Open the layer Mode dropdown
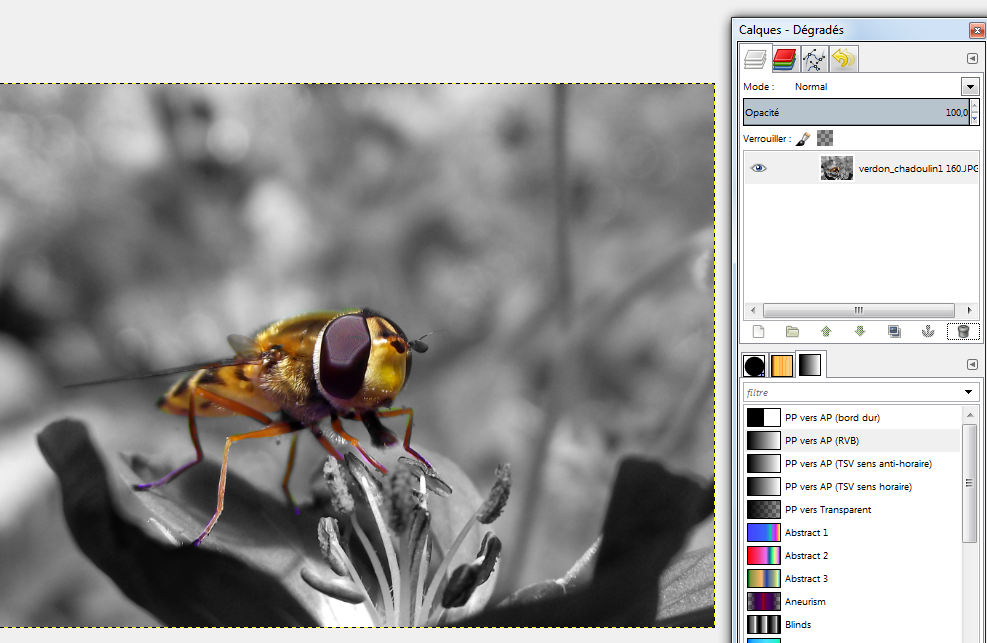The height and width of the screenshot is (643, 987). click(x=970, y=87)
